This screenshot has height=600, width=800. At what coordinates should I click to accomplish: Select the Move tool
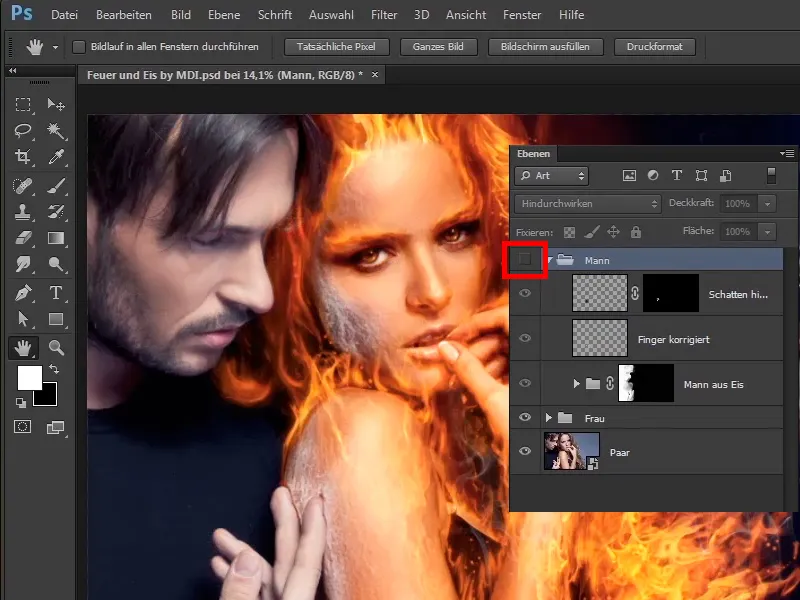[56, 105]
